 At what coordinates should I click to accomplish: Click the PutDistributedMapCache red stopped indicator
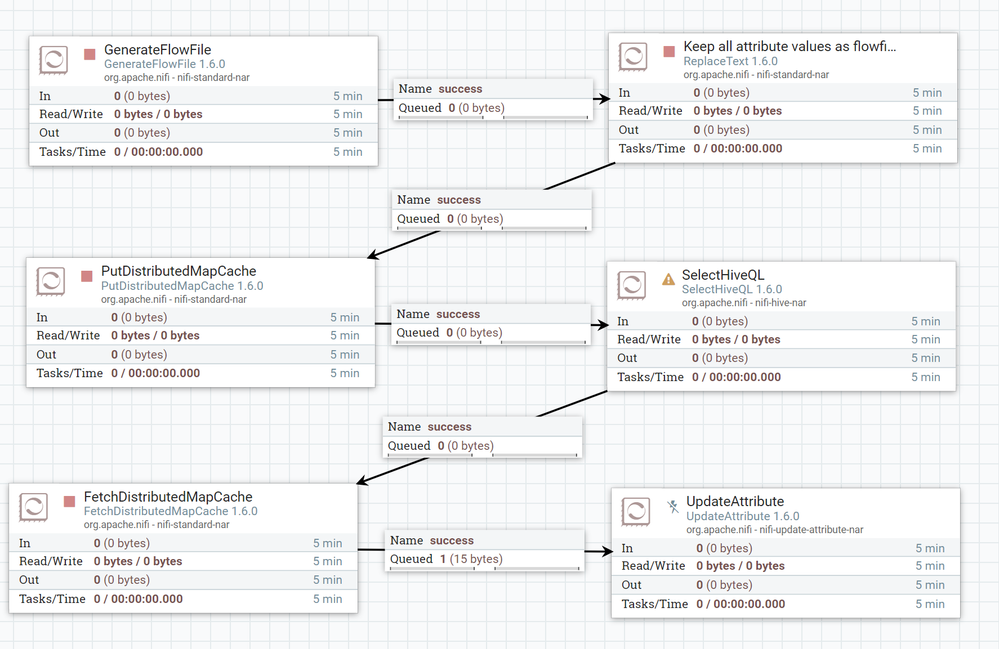(87, 274)
